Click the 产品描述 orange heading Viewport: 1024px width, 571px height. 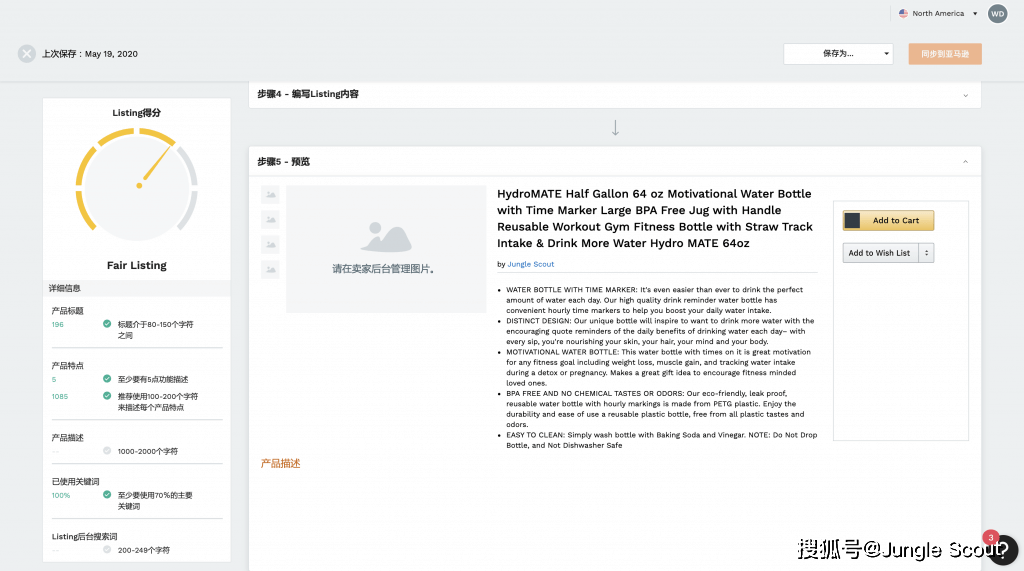(280, 463)
